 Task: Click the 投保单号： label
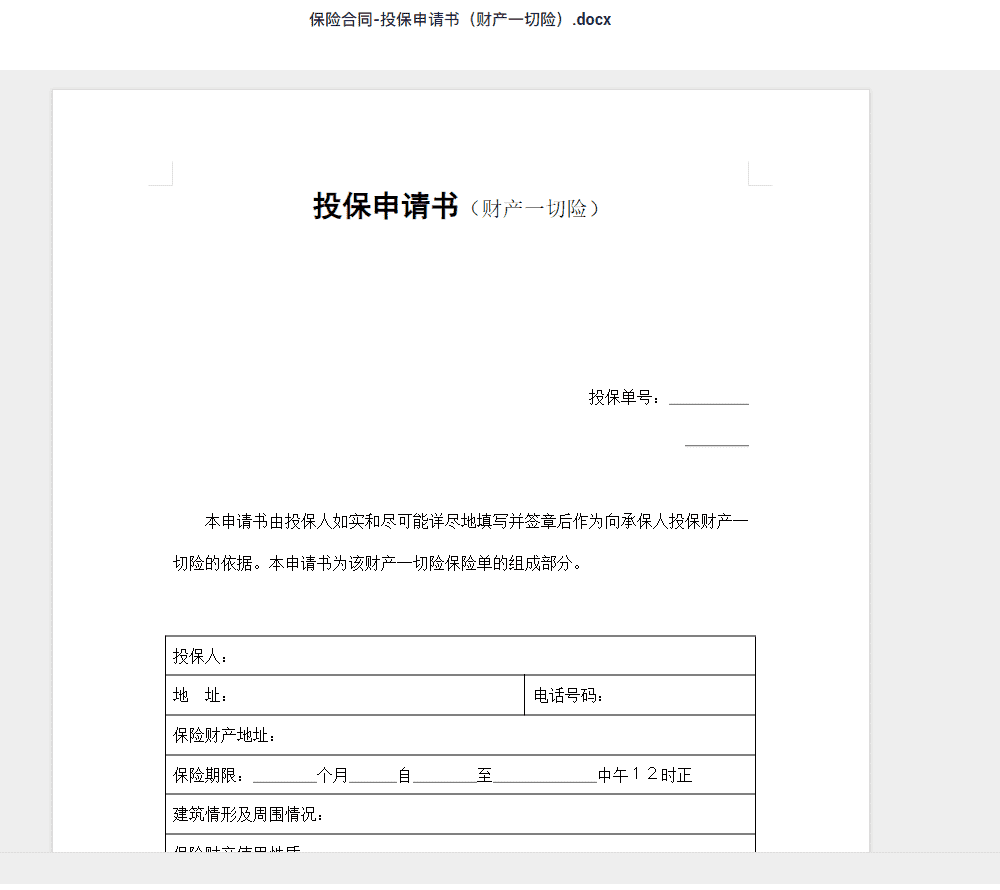click(x=624, y=397)
